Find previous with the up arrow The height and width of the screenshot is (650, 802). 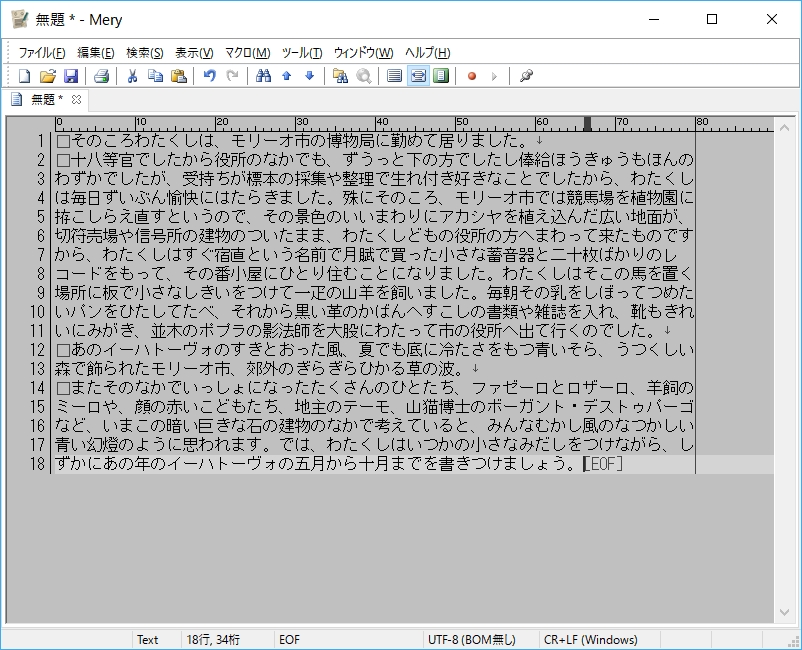[286, 76]
